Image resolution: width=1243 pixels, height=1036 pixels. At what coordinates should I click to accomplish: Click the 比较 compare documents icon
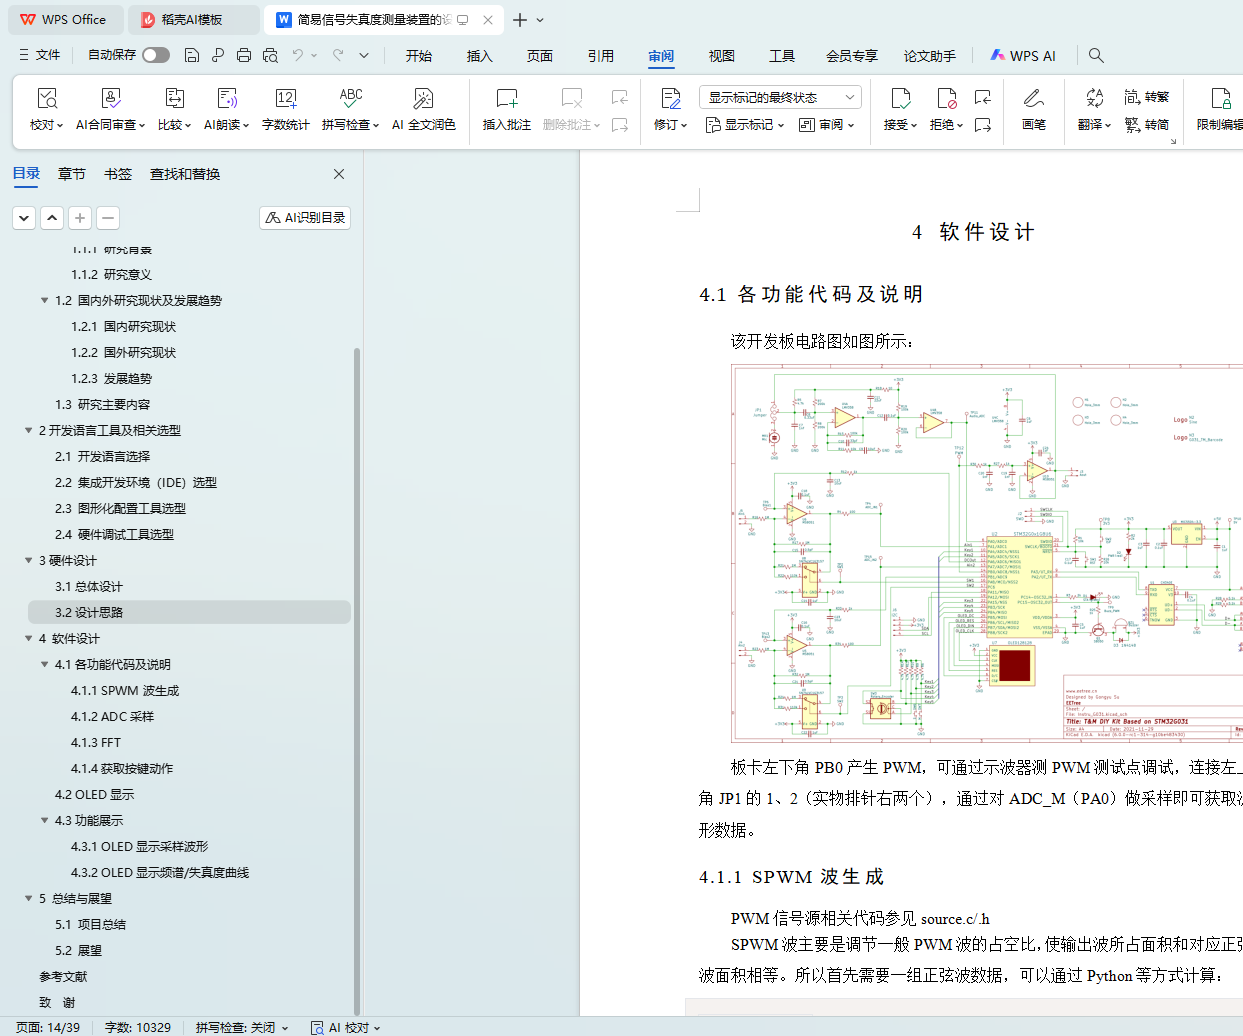pos(174,99)
